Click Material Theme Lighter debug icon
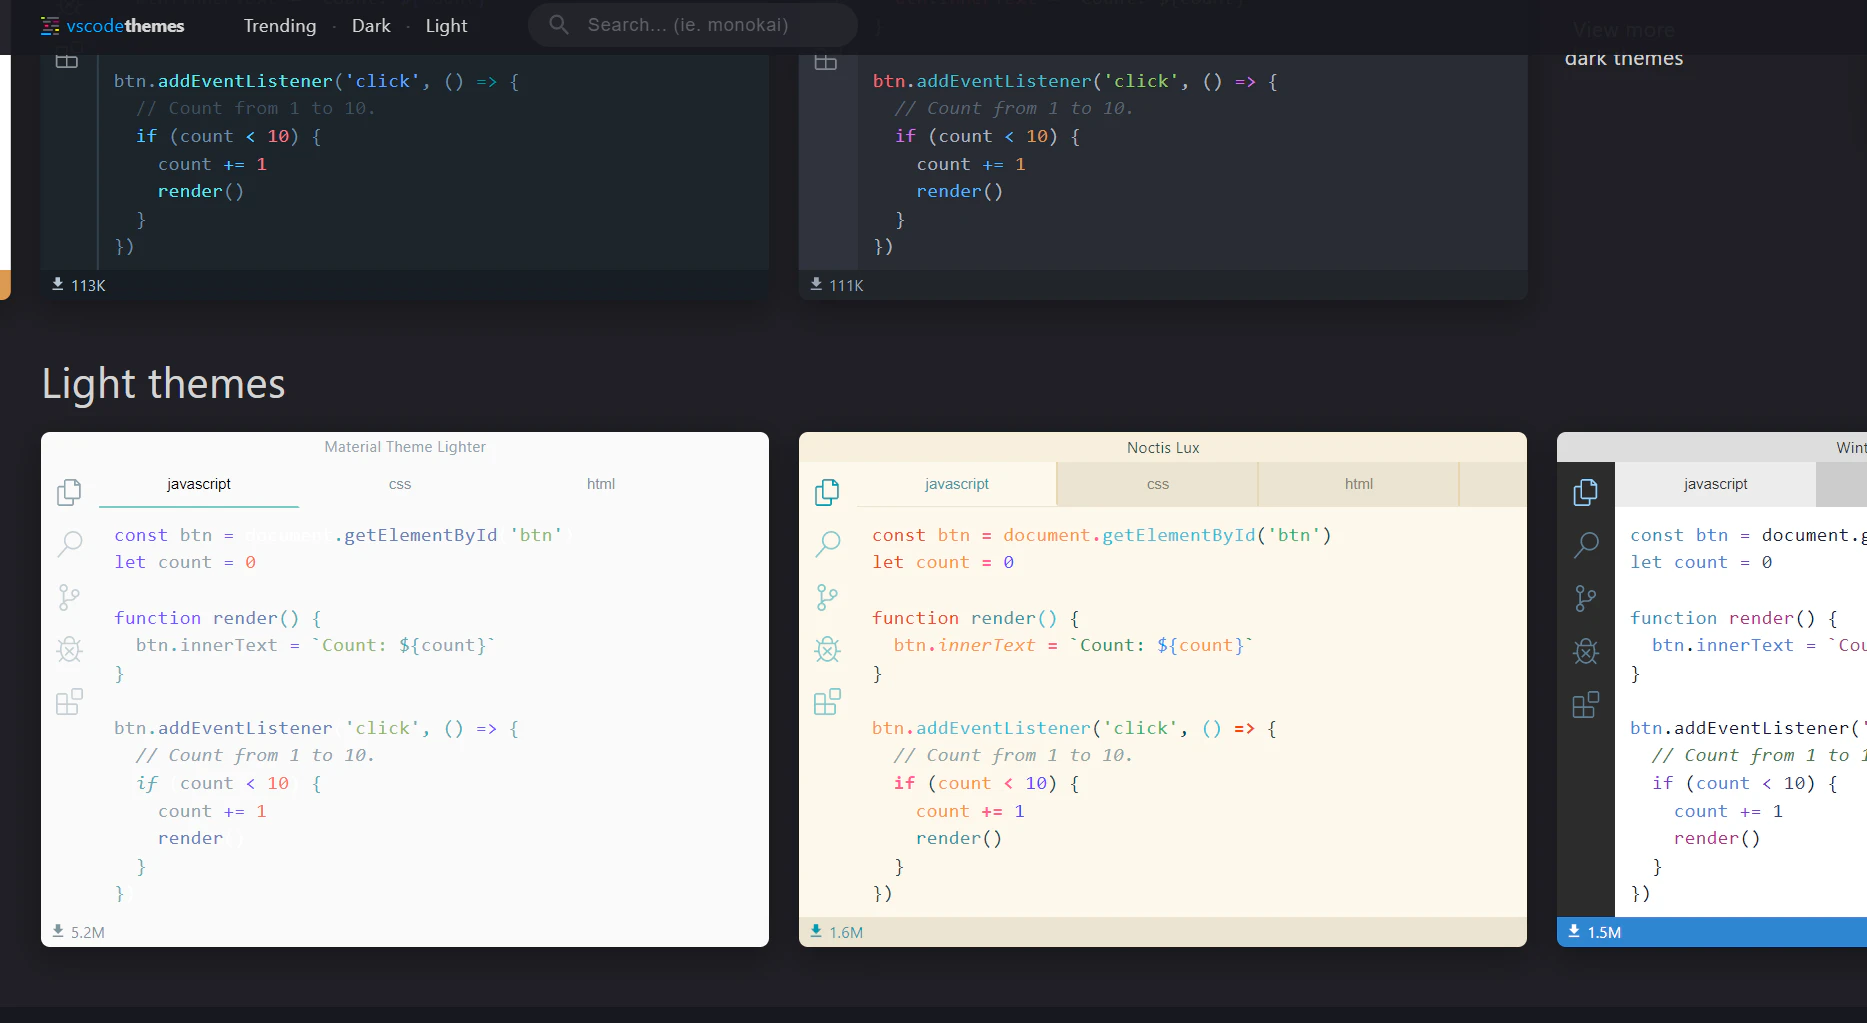 (69, 650)
